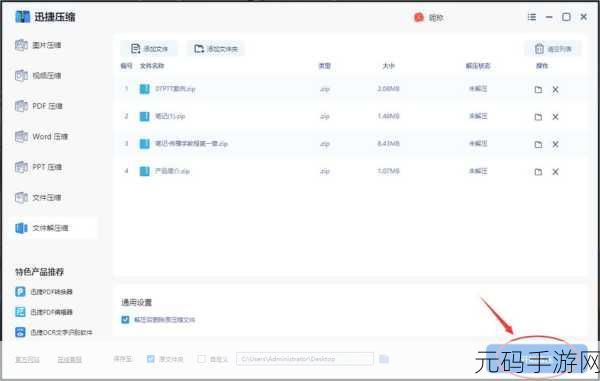Click zip file icon in row 1
The image size is (600, 381).
(144, 89)
